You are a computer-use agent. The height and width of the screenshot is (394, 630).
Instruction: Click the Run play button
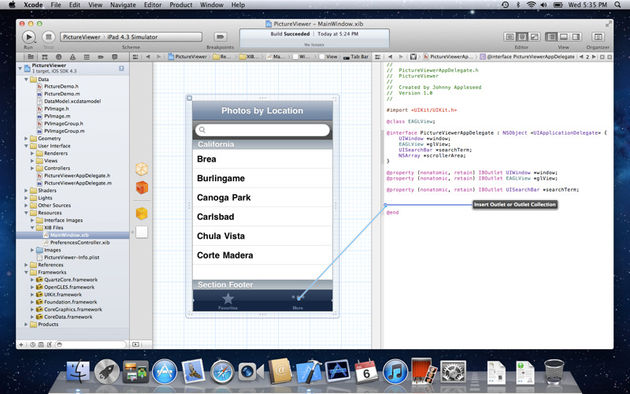(29, 37)
